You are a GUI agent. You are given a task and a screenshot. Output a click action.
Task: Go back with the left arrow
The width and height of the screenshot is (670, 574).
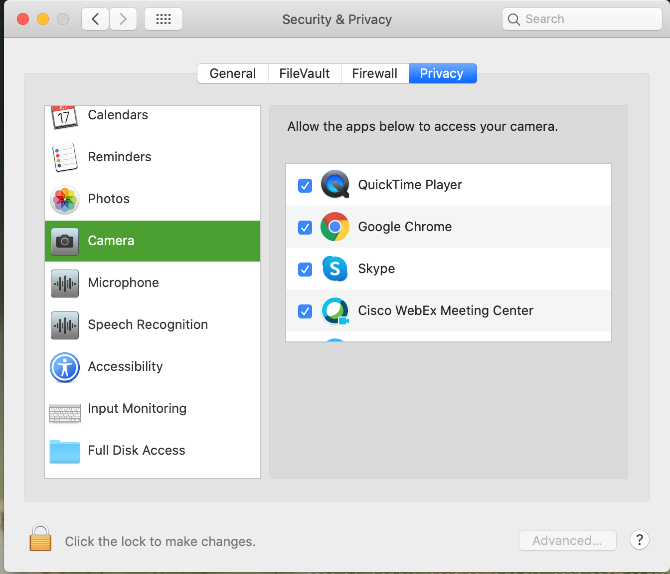click(x=95, y=19)
